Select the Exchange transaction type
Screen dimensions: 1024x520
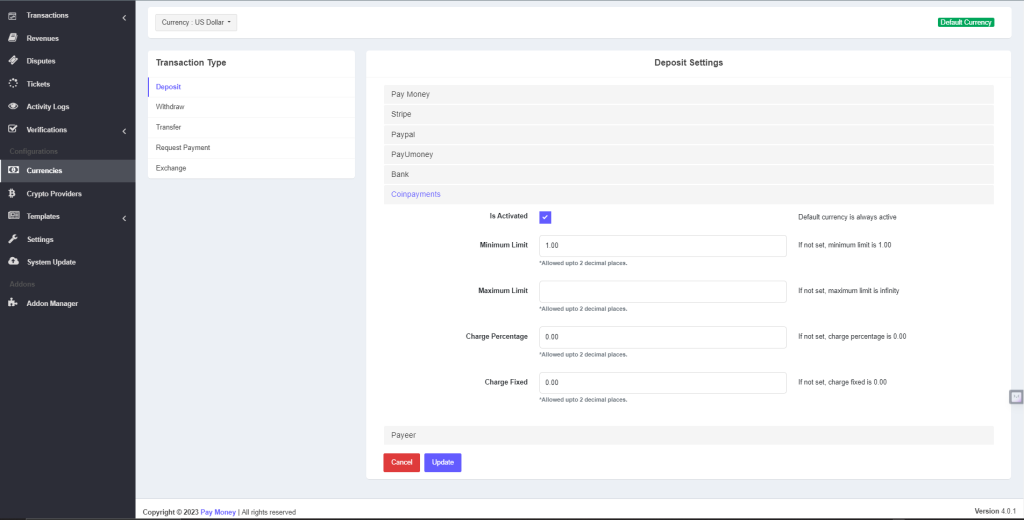pos(171,168)
